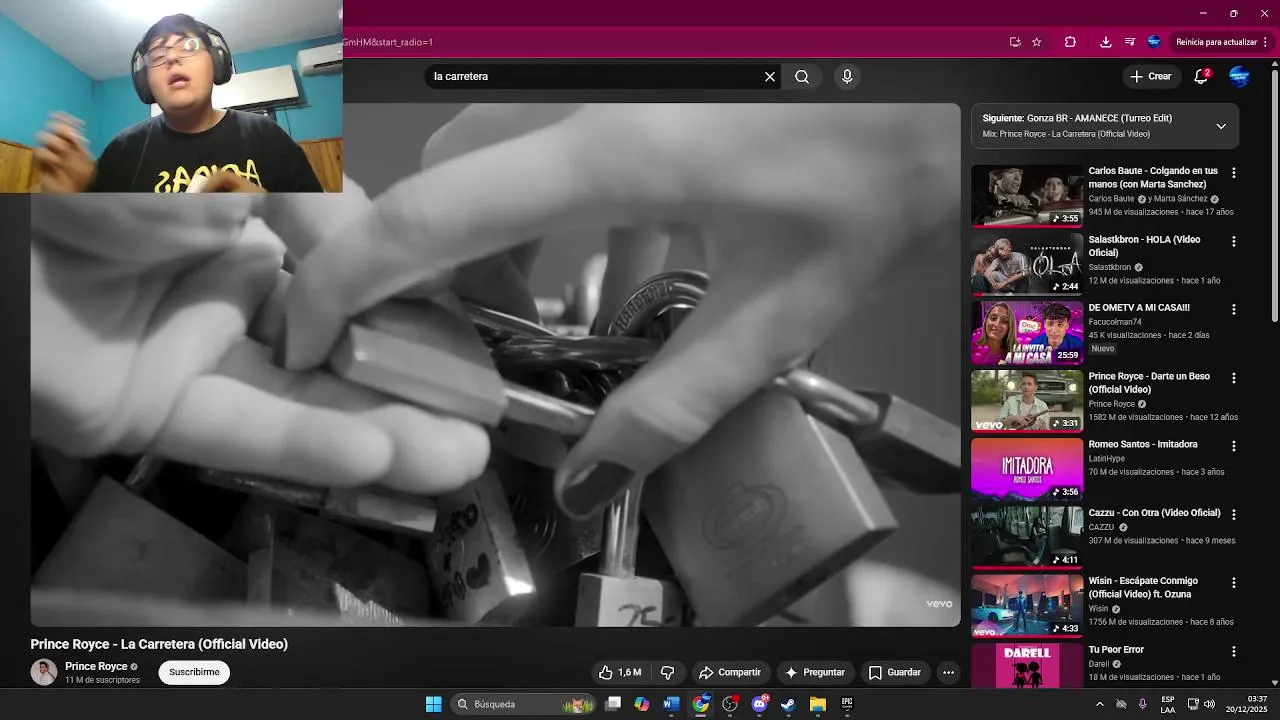Viewport: 1280px width, 720px height.
Task: Dislike the Prince Royce video
Action: click(667, 672)
